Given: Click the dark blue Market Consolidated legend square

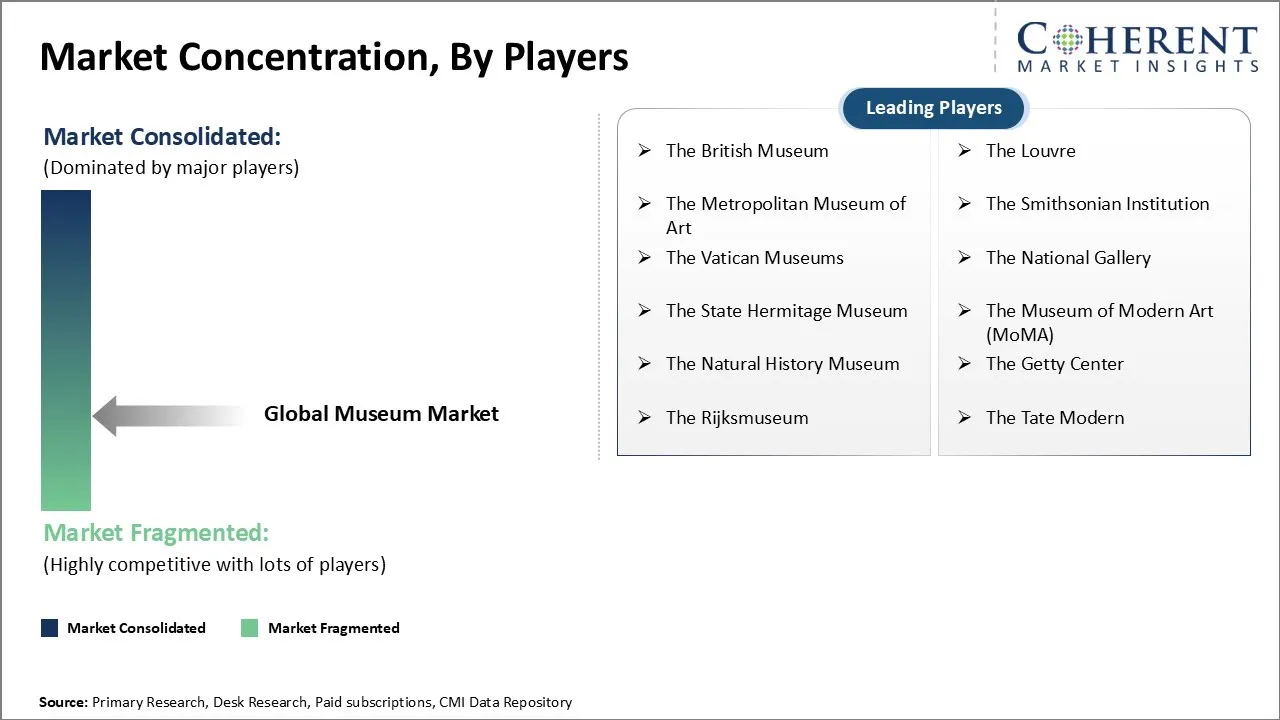Looking at the screenshot, I should coord(49,628).
